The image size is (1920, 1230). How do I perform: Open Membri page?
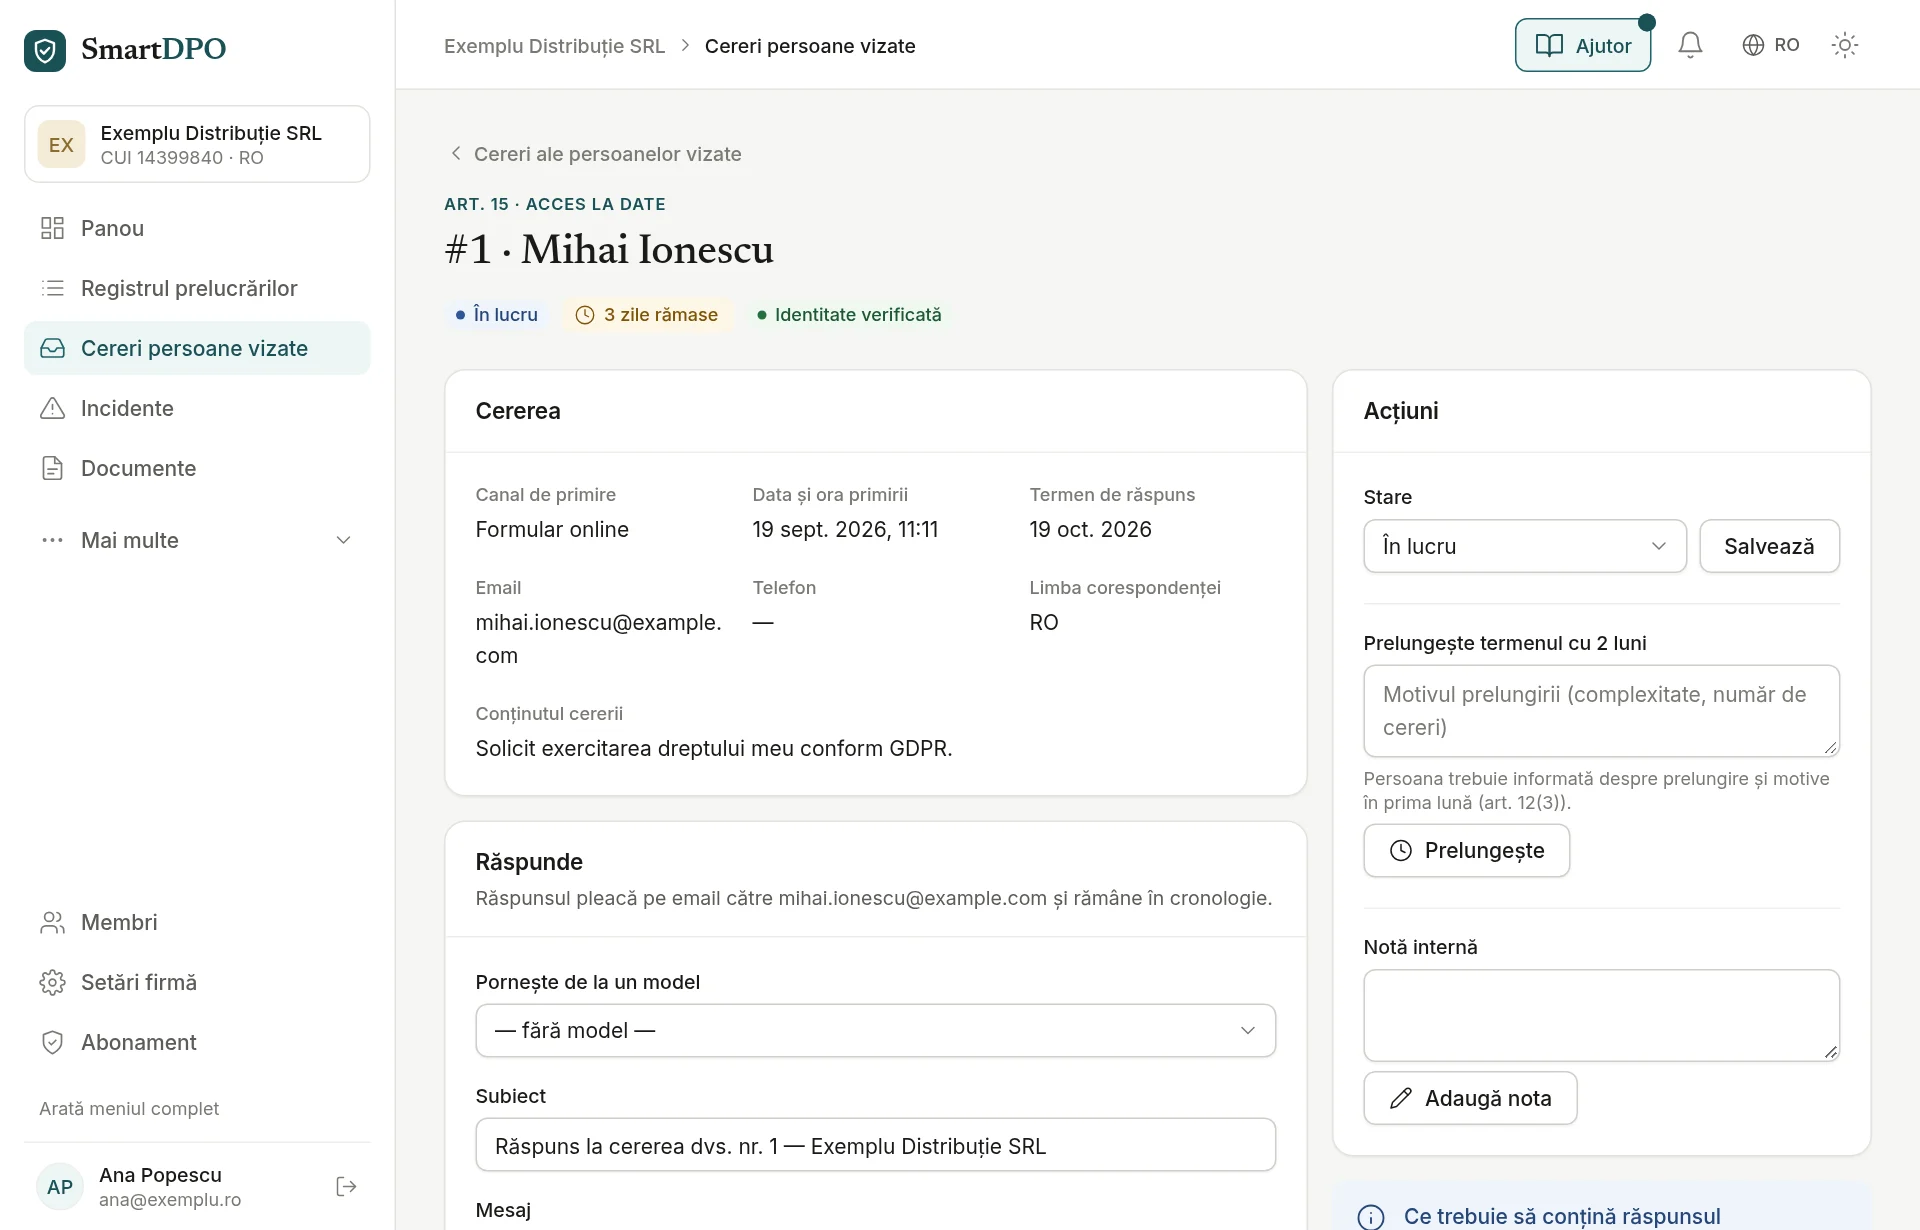197,922
